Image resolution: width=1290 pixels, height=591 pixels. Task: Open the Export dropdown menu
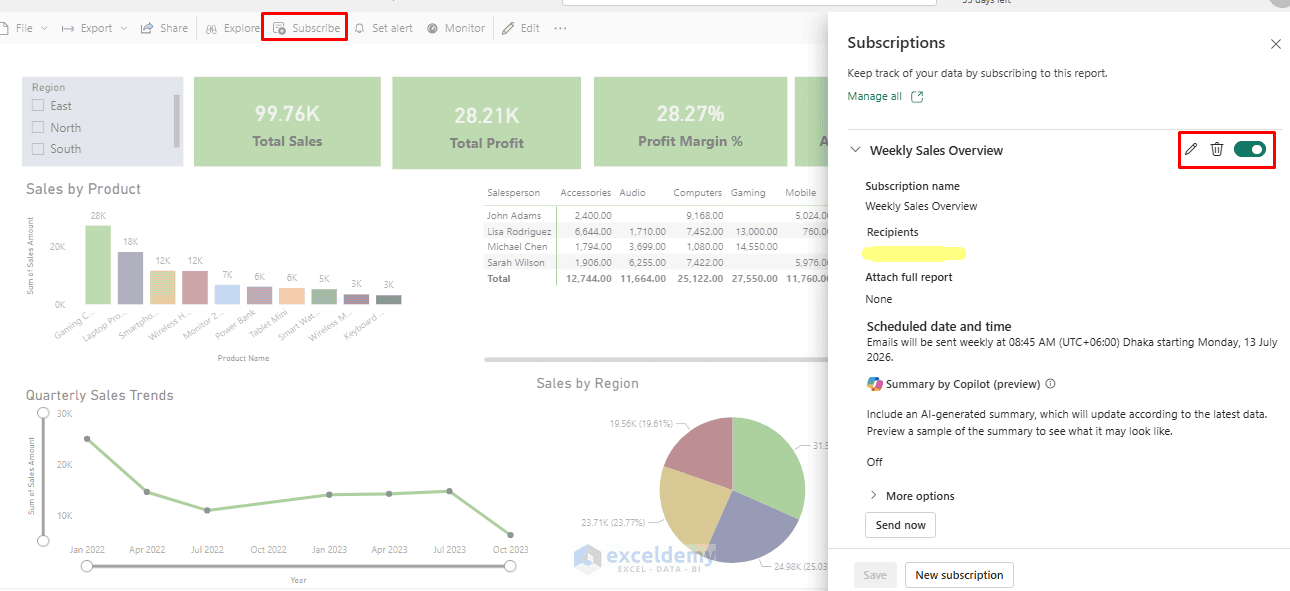tap(94, 28)
